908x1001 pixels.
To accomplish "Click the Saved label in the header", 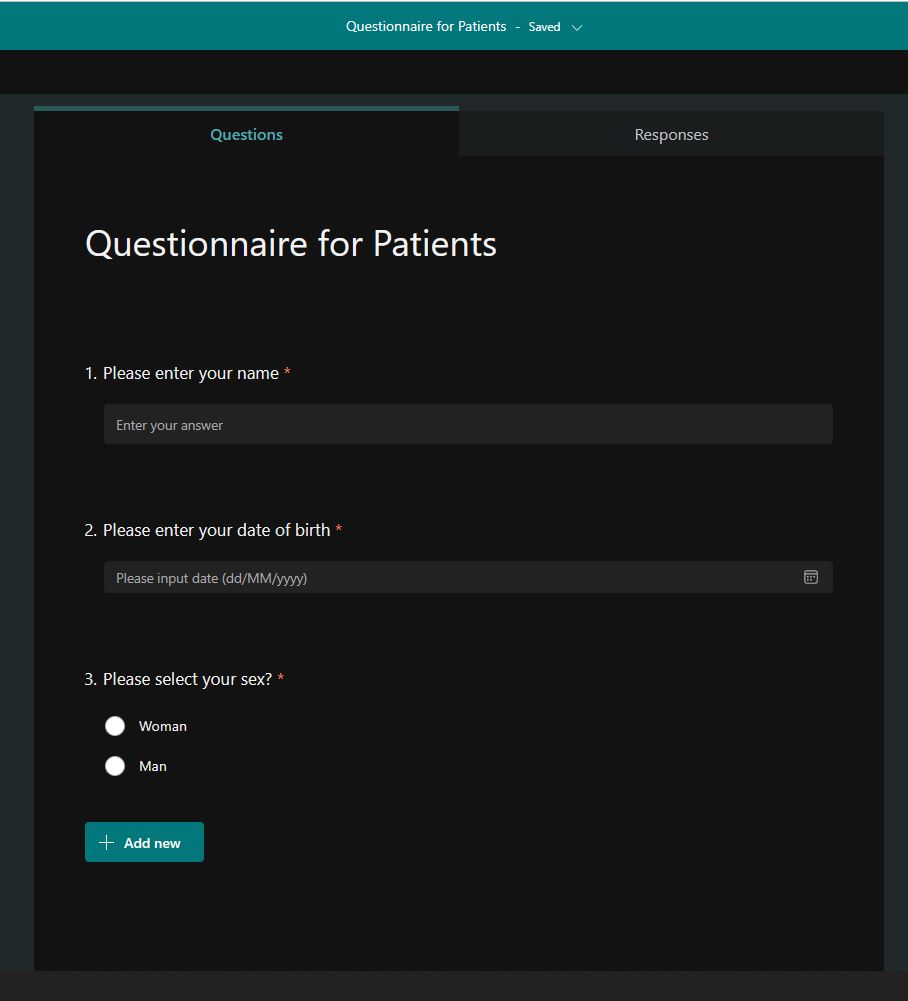I will [544, 27].
